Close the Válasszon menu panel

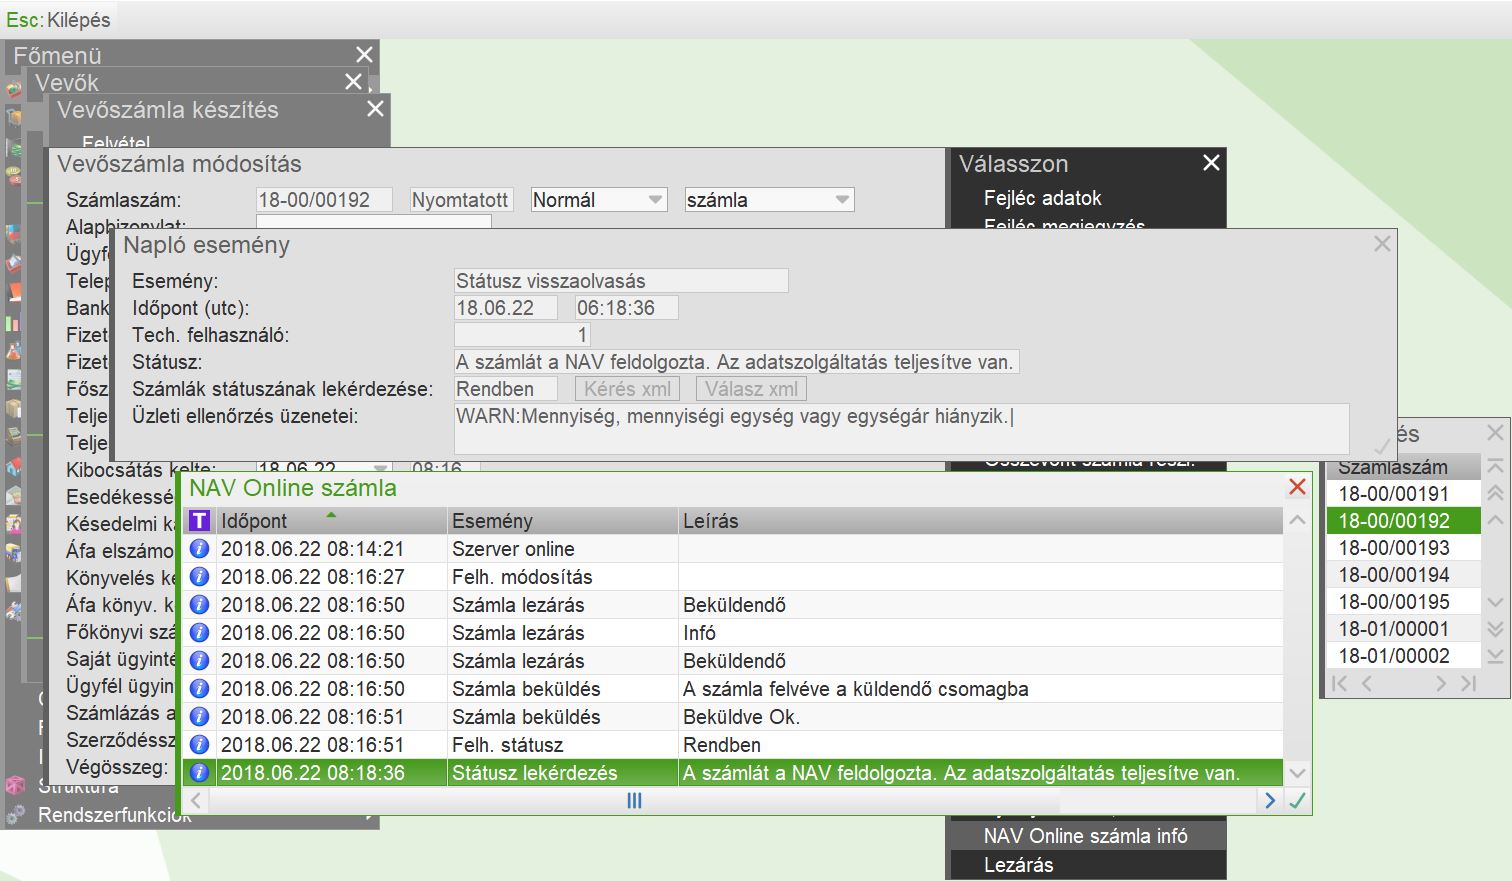pyautogui.click(x=1211, y=163)
